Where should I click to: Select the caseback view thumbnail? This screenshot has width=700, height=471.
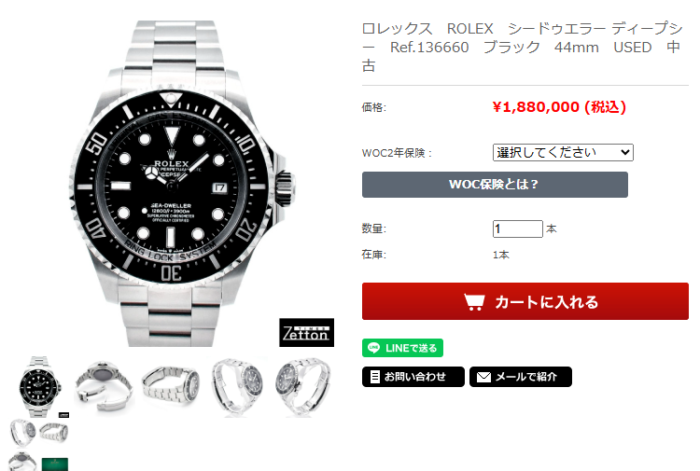[103, 387]
